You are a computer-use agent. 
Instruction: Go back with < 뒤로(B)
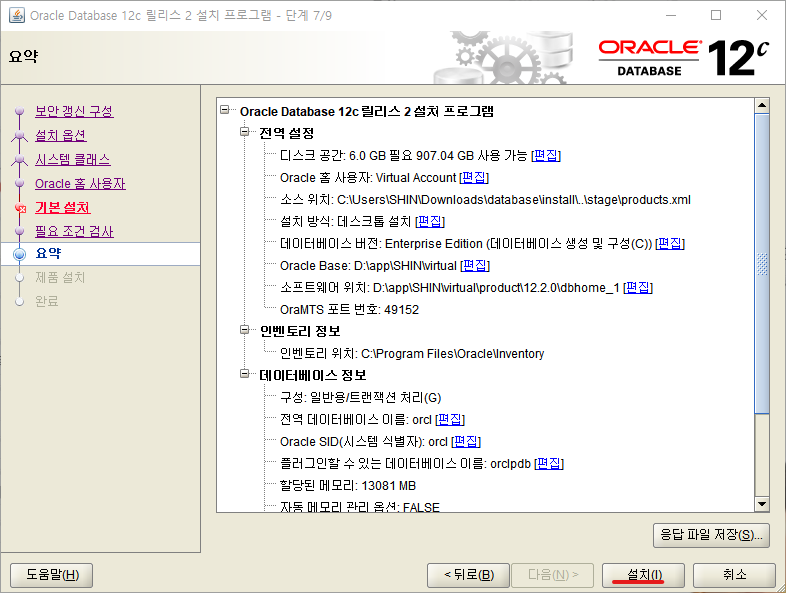click(468, 575)
